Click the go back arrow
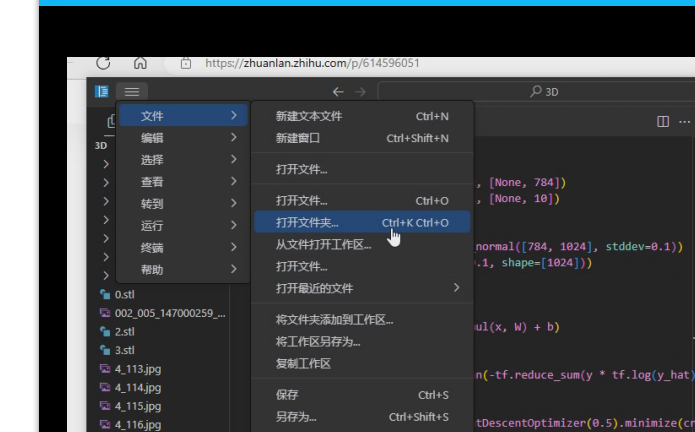Image resolution: width=695 pixels, height=432 pixels. (x=338, y=92)
